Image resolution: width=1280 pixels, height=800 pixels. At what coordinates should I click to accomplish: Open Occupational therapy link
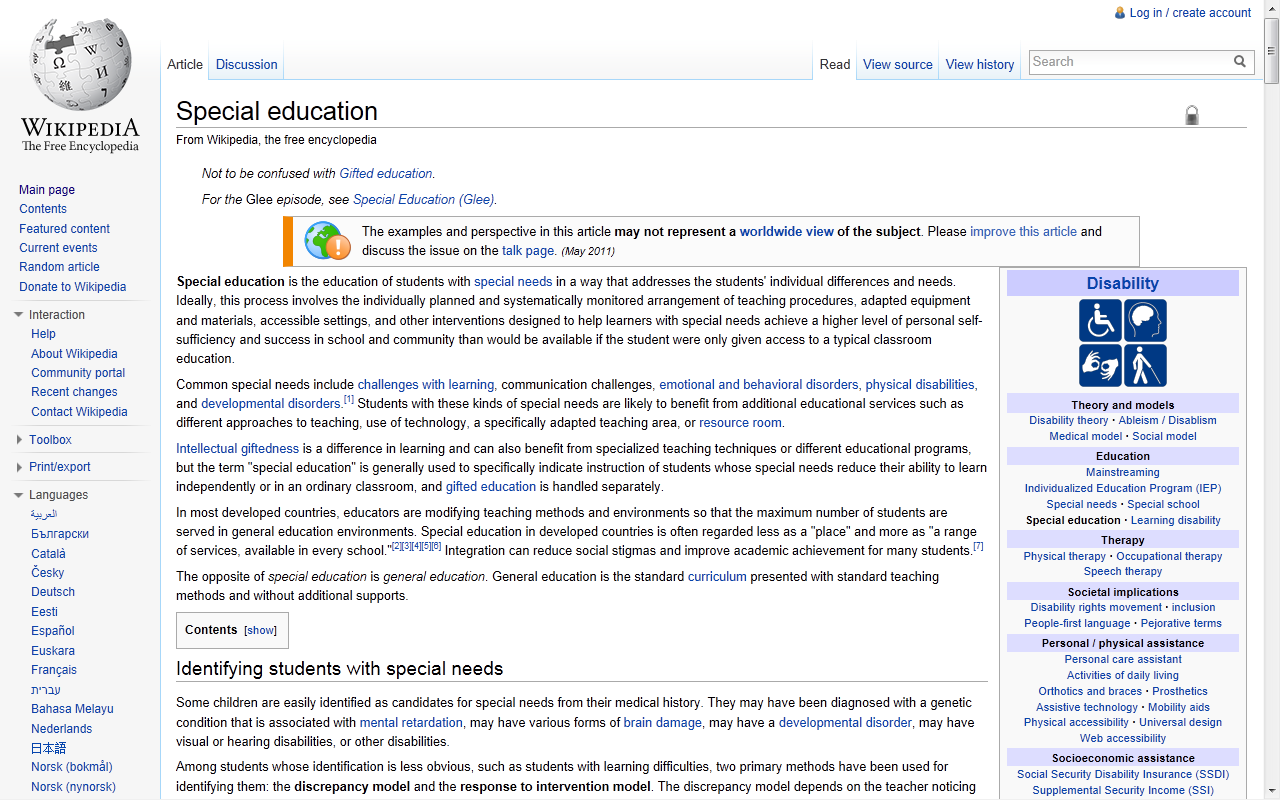coord(1169,557)
